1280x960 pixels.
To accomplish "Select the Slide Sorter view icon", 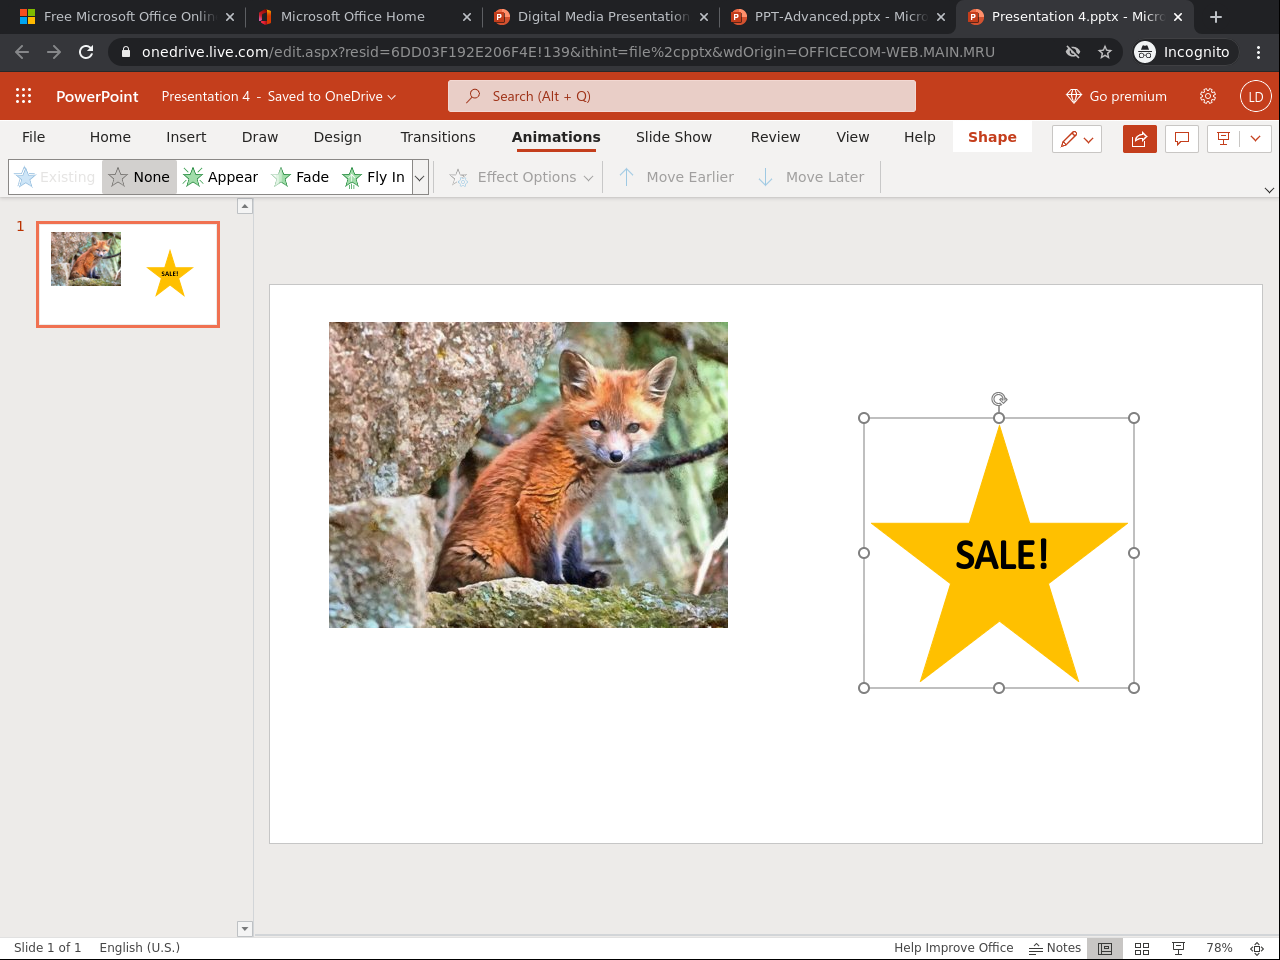I will 1142,948.
